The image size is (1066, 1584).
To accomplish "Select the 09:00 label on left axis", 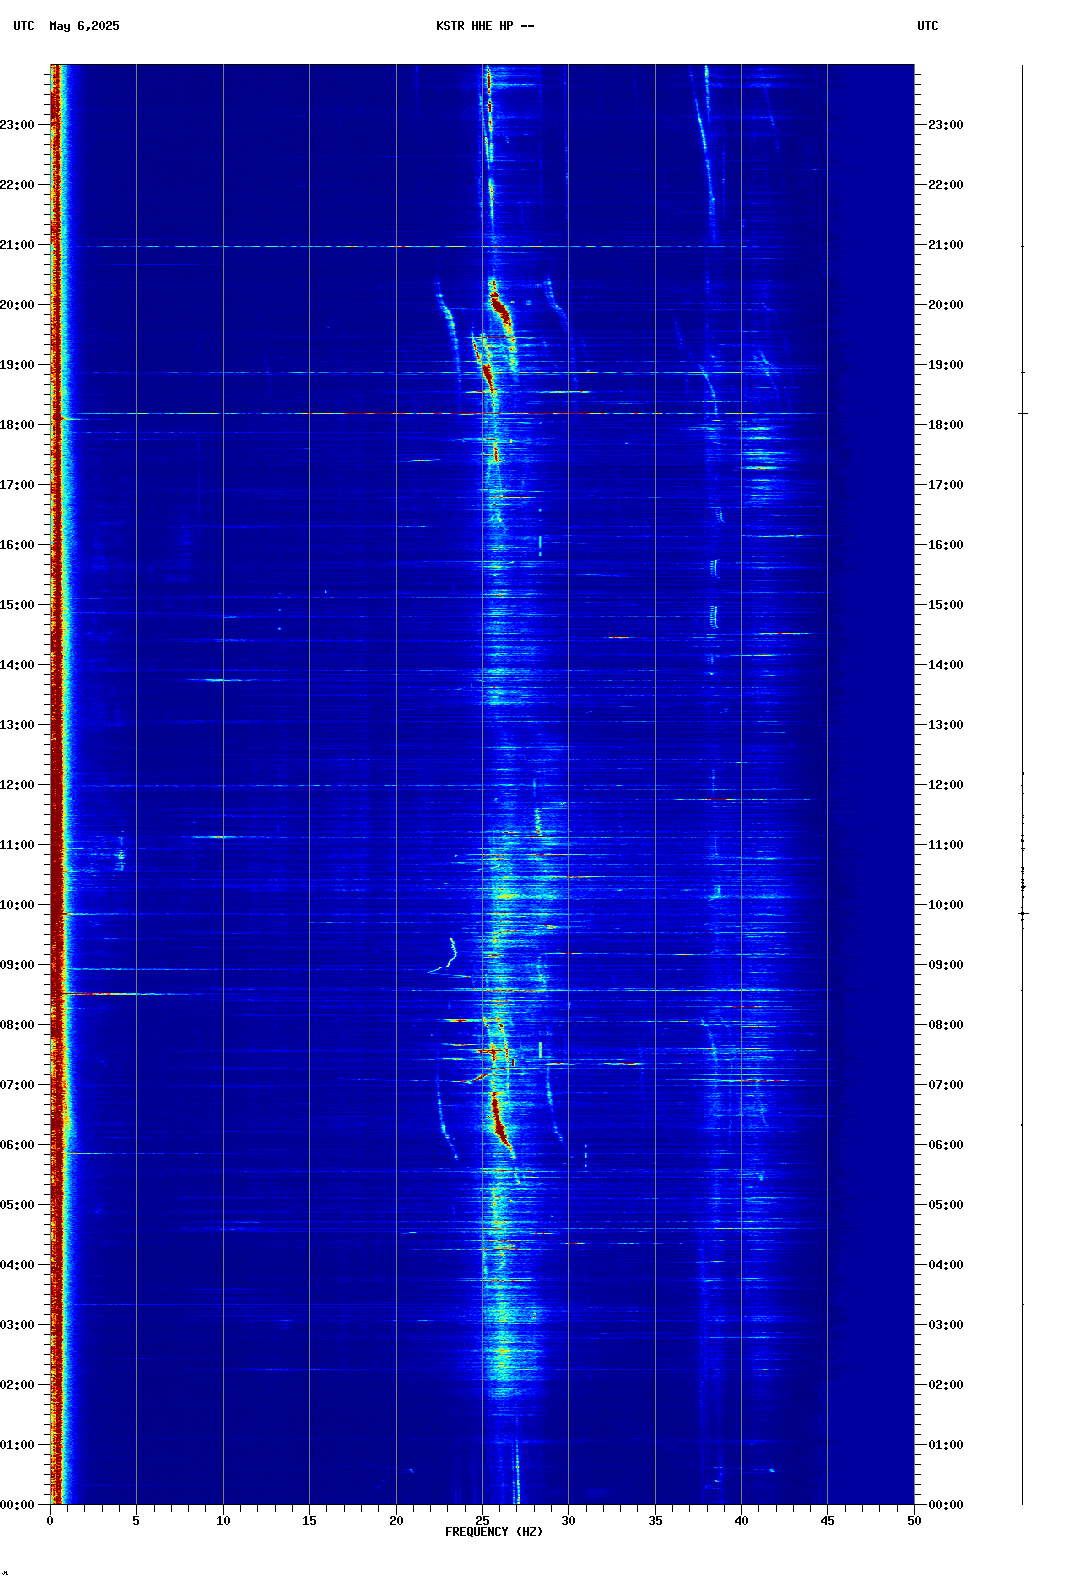I will click(17, 965).
